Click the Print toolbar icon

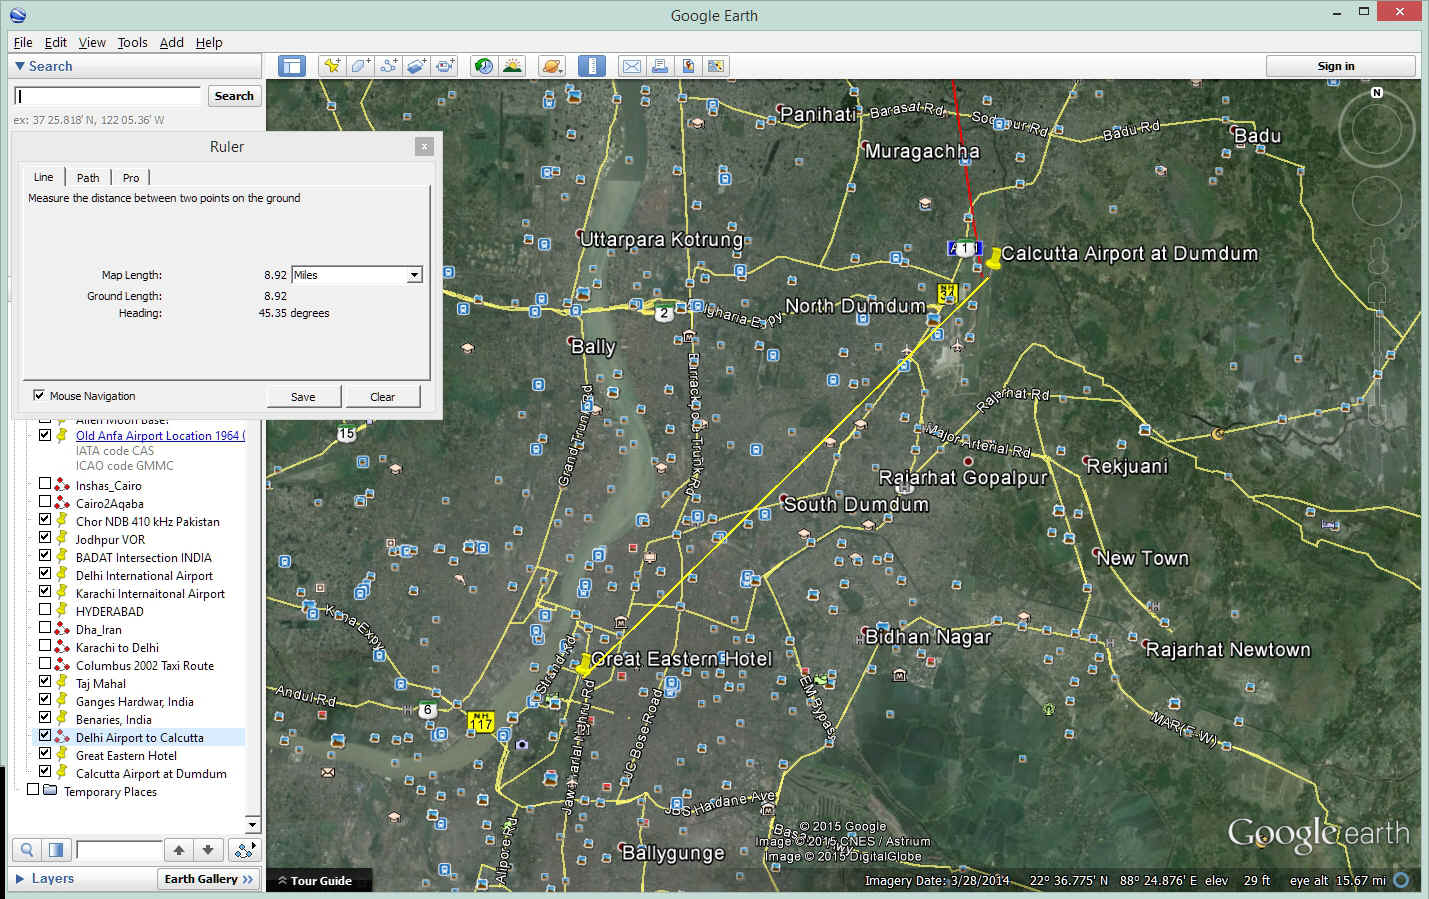coord(660,66)
